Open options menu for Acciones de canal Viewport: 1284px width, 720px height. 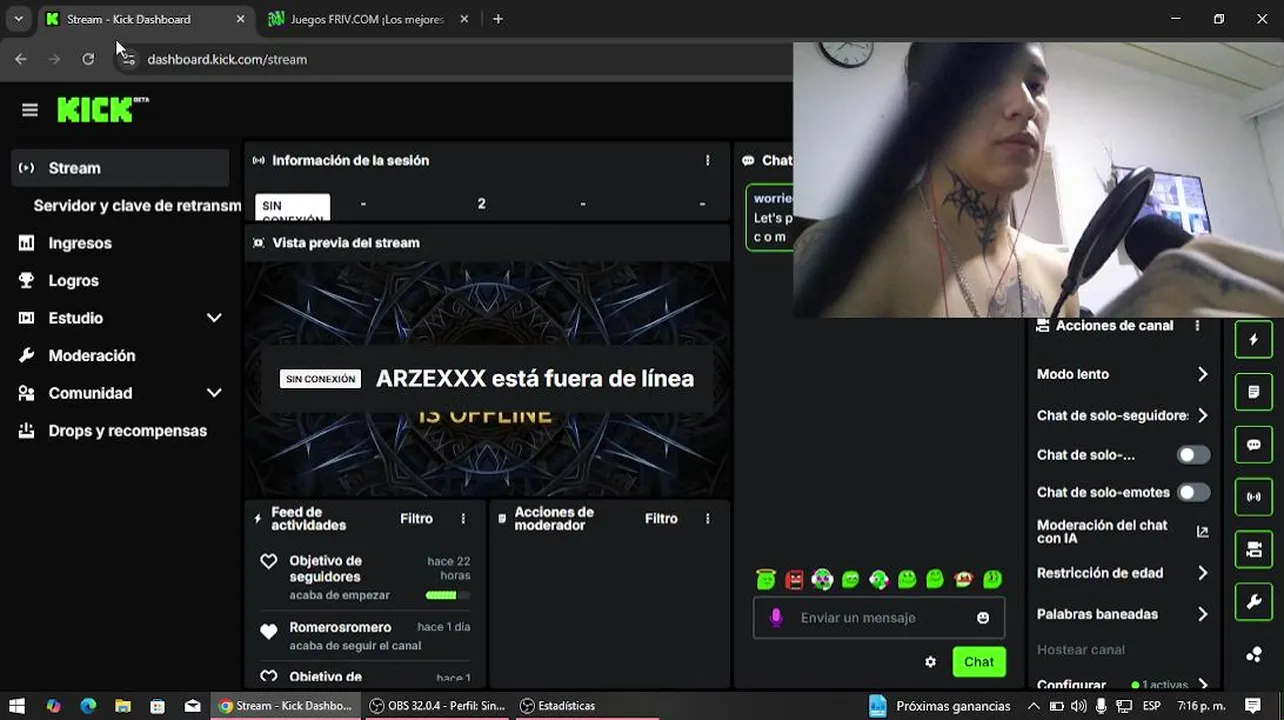(x=1197, y=326)
